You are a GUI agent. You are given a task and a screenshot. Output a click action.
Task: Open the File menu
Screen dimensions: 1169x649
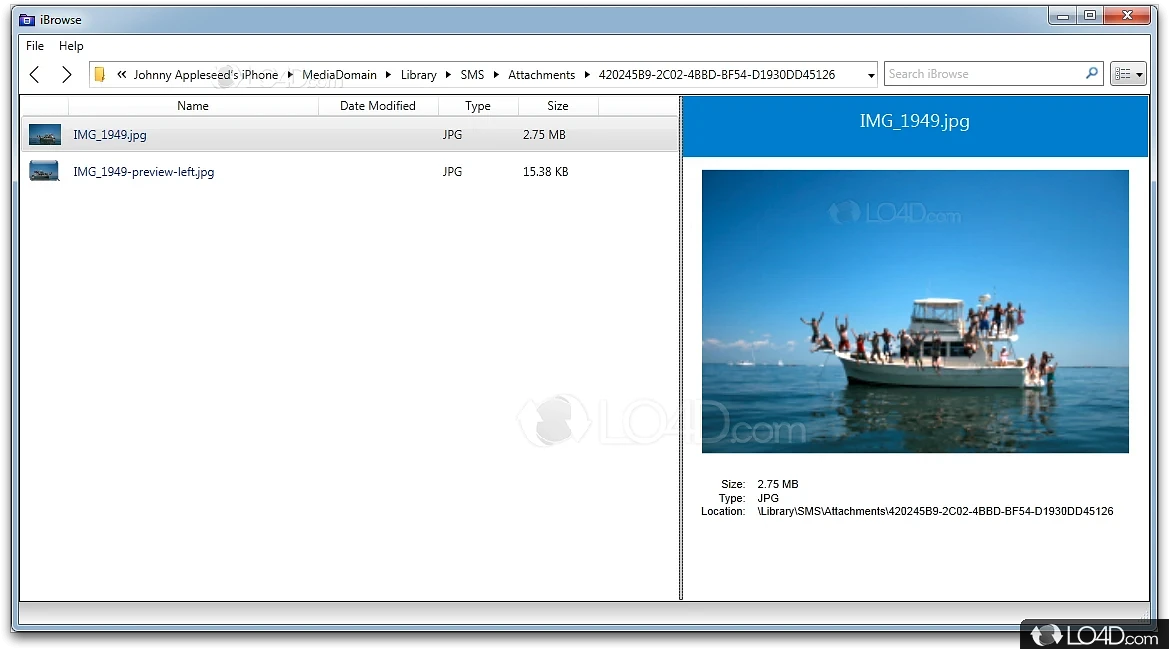[34, 45]
